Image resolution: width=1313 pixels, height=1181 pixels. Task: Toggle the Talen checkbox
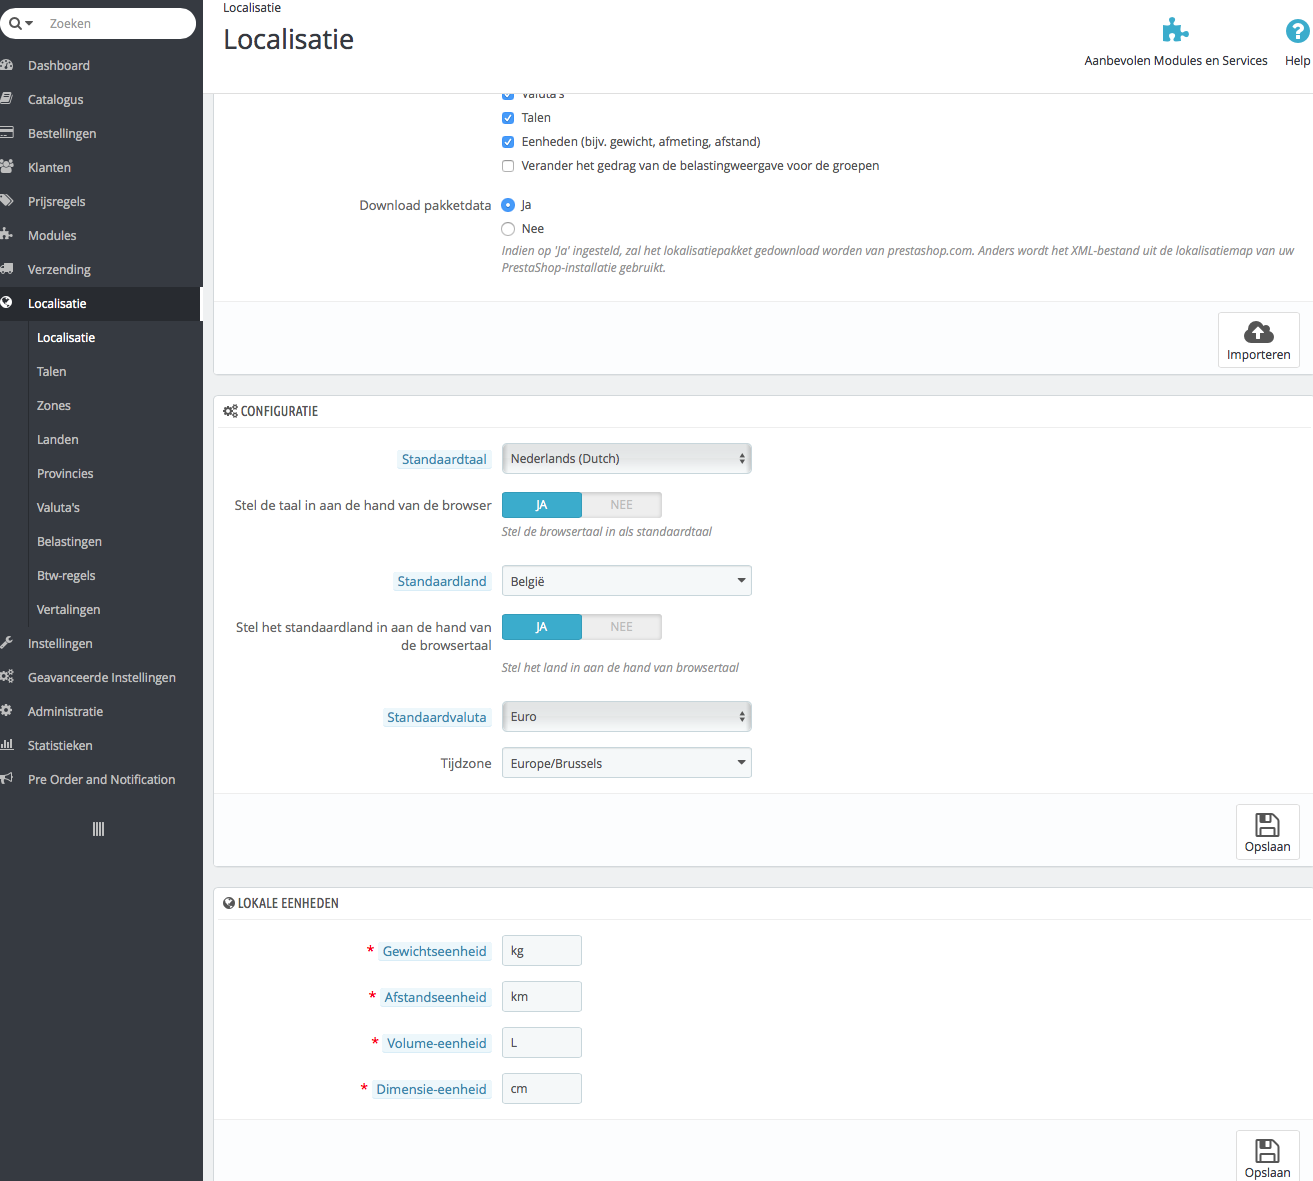point(508,118)
